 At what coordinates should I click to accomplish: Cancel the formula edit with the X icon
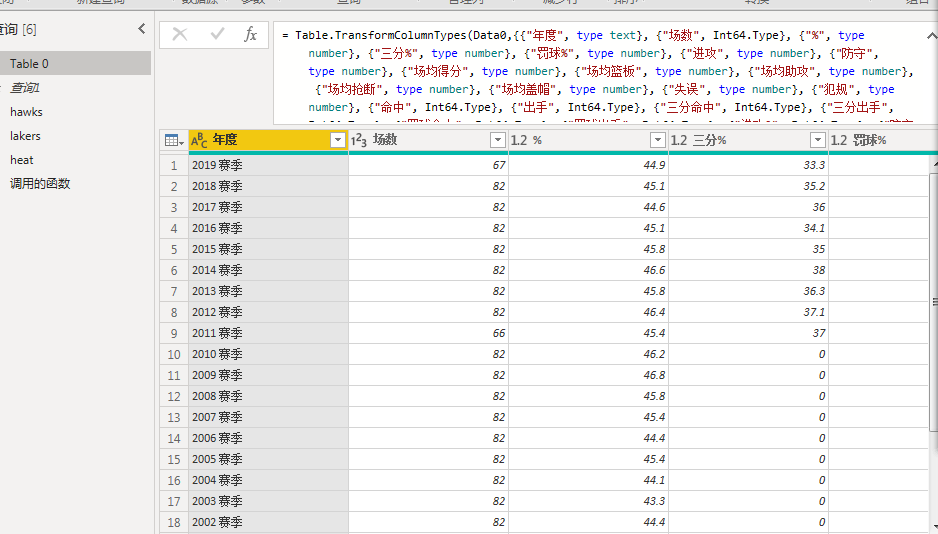click(180, 34)
